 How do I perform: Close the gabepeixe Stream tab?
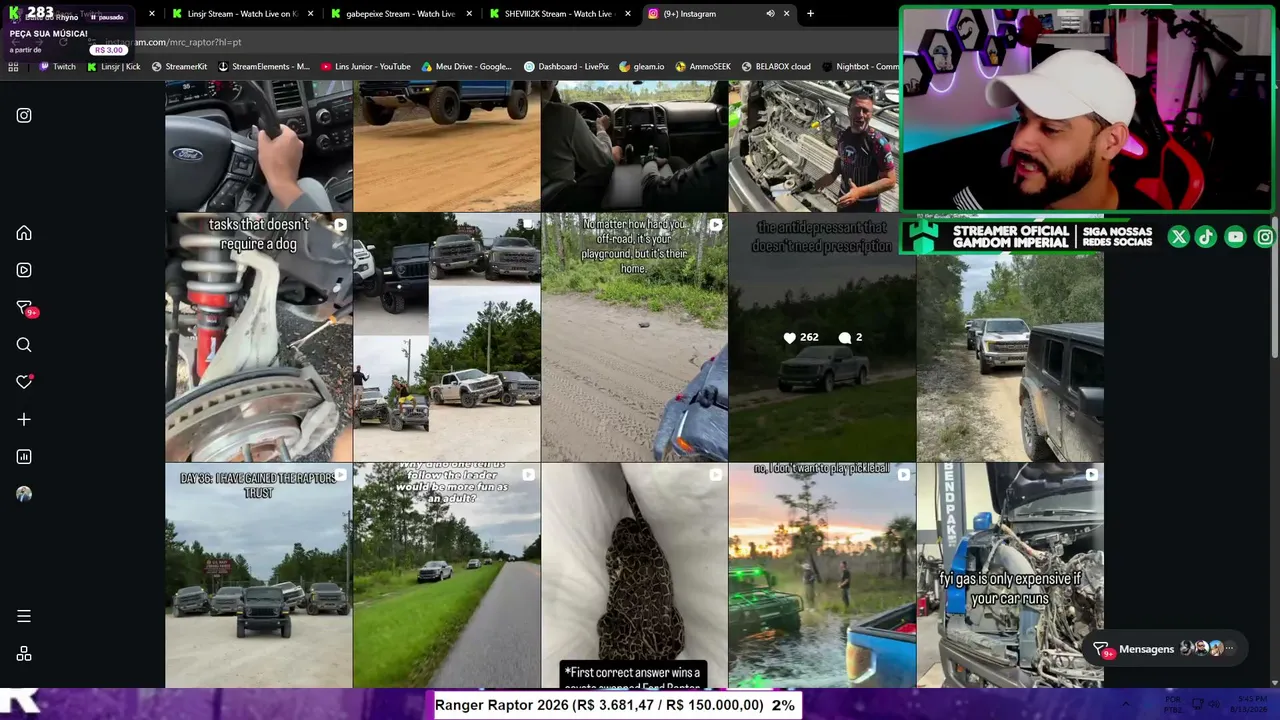click(x=470, y=14)
